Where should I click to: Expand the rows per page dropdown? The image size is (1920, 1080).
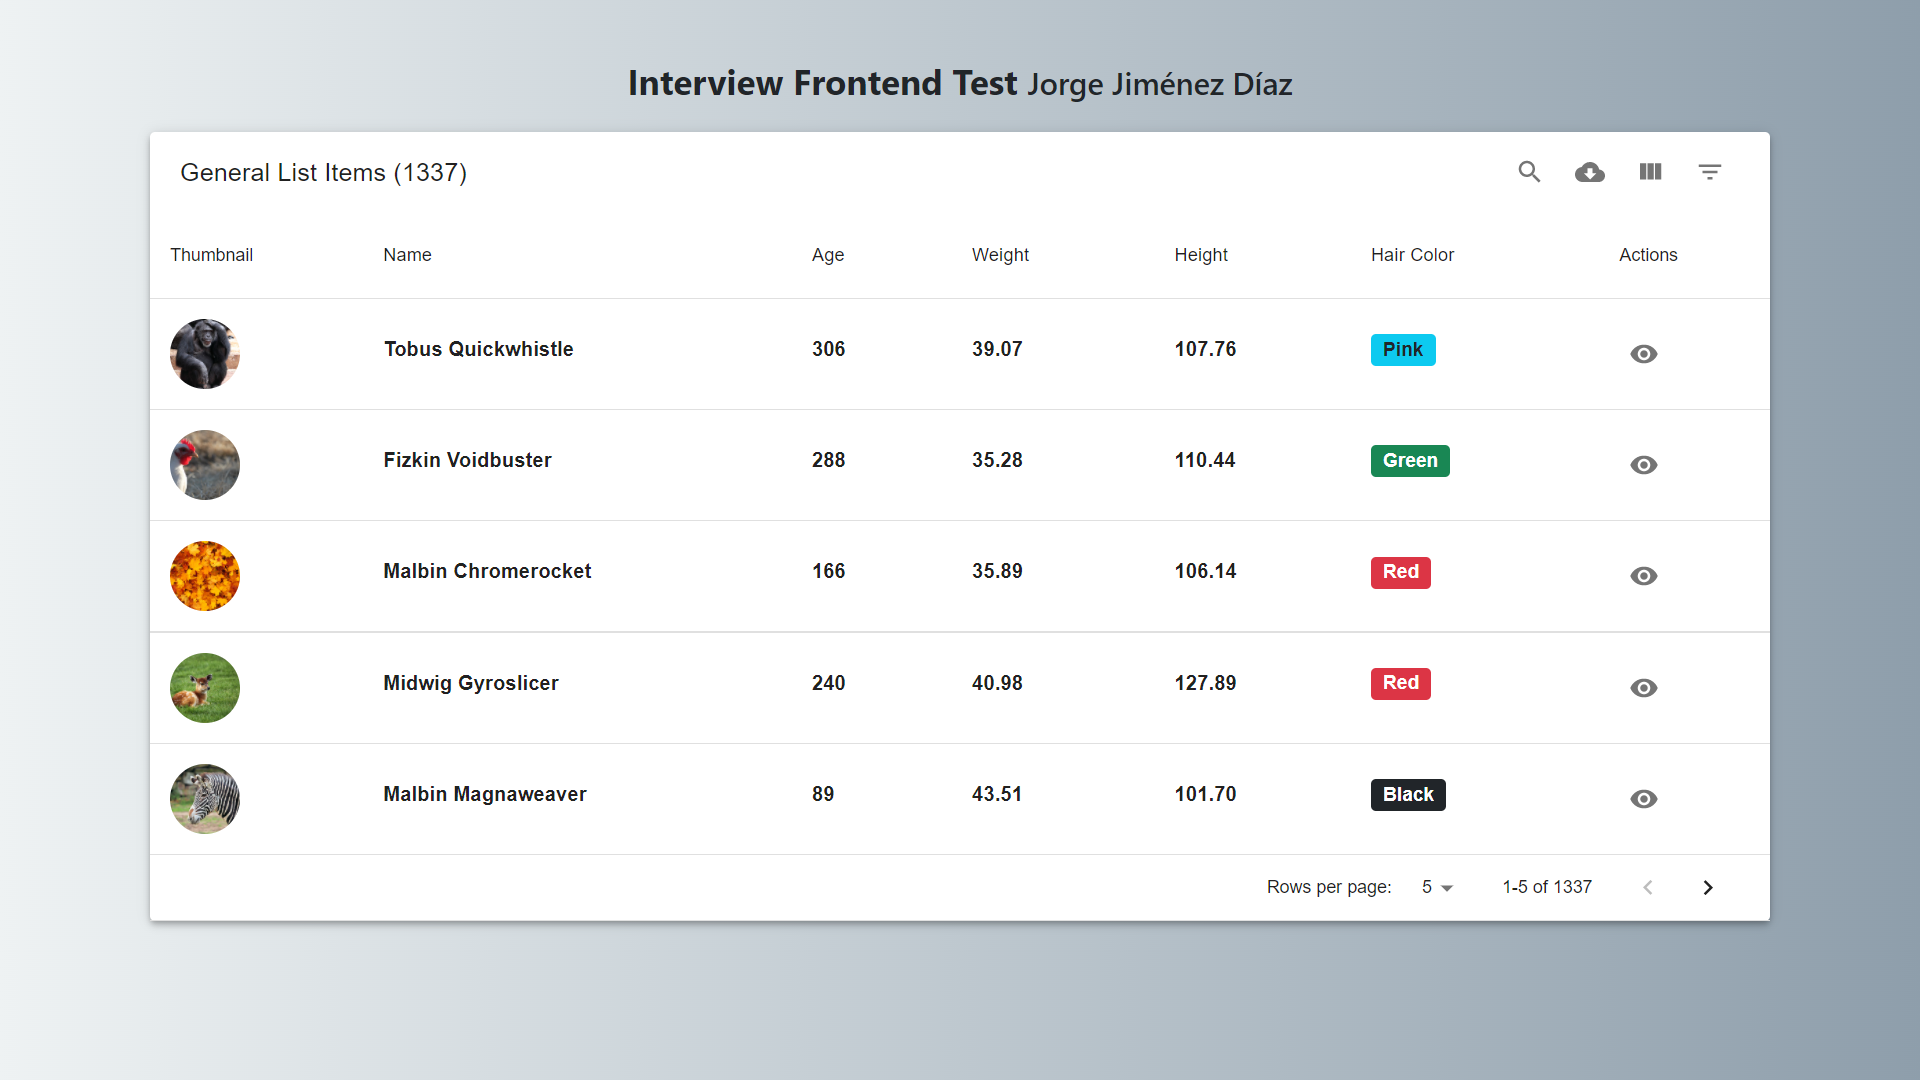tap(1437, 887)
